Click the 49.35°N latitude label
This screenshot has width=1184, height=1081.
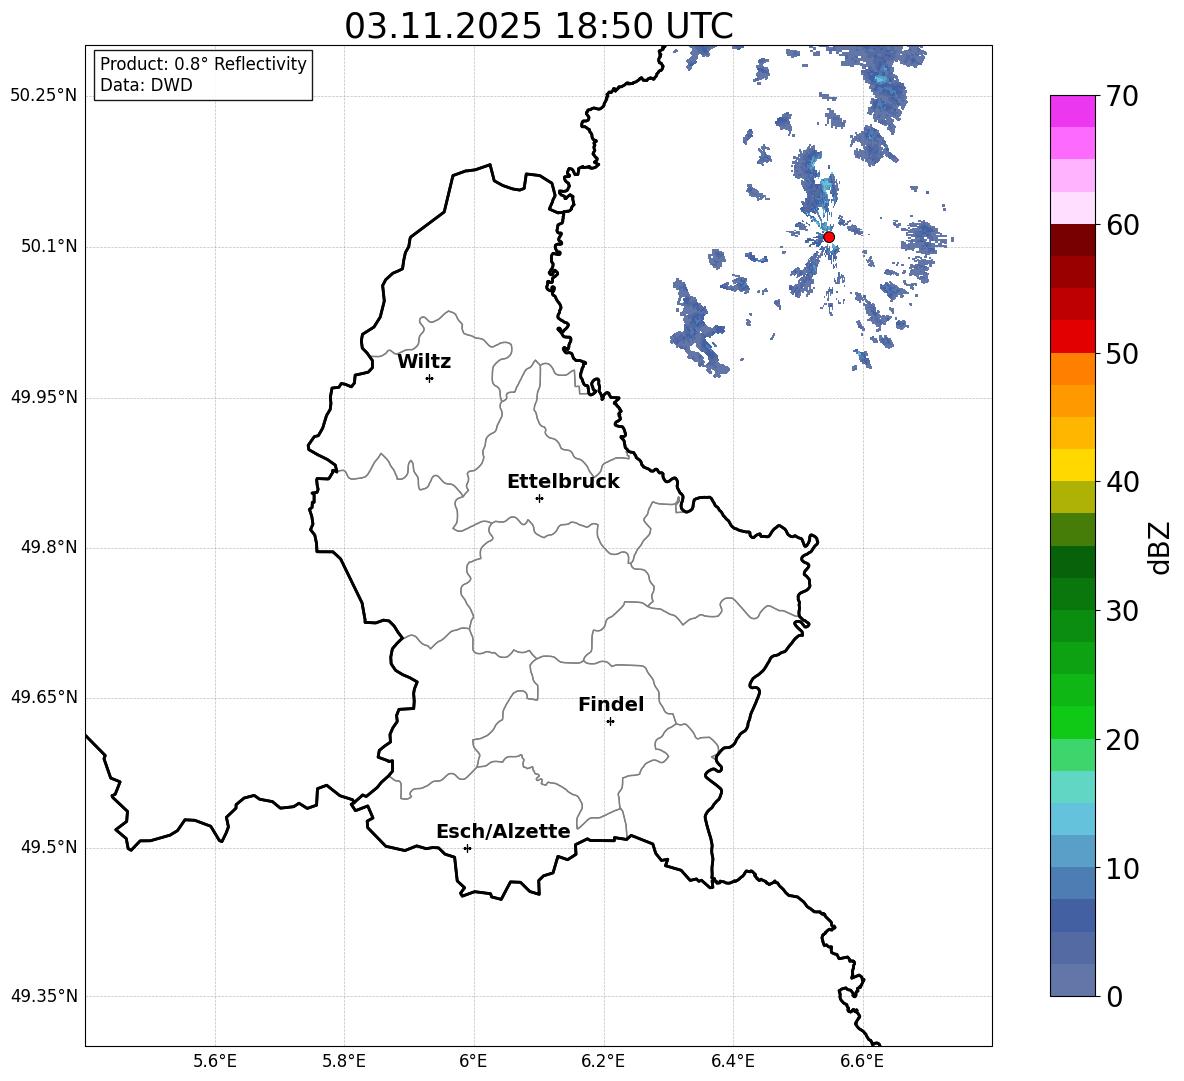(44, 996)
